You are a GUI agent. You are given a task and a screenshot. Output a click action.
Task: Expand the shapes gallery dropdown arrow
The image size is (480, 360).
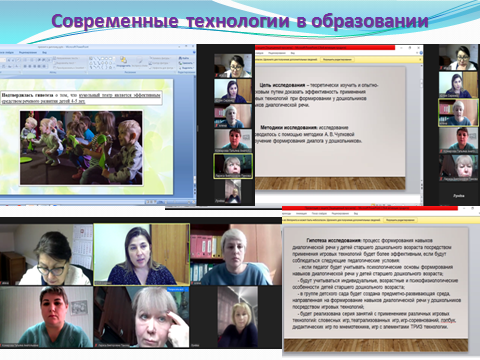pos(114,67)
